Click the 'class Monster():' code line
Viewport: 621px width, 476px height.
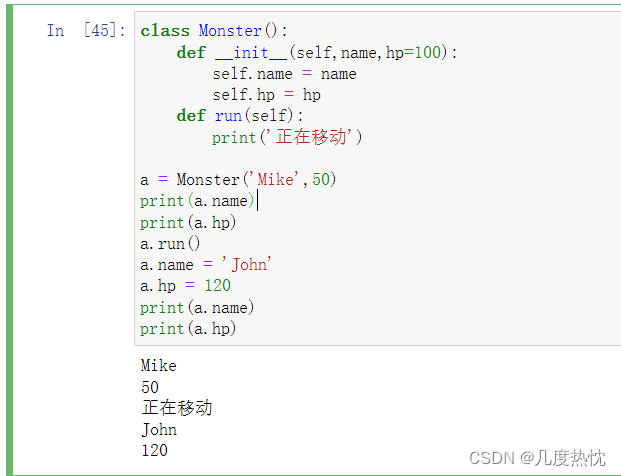[214, 31]
